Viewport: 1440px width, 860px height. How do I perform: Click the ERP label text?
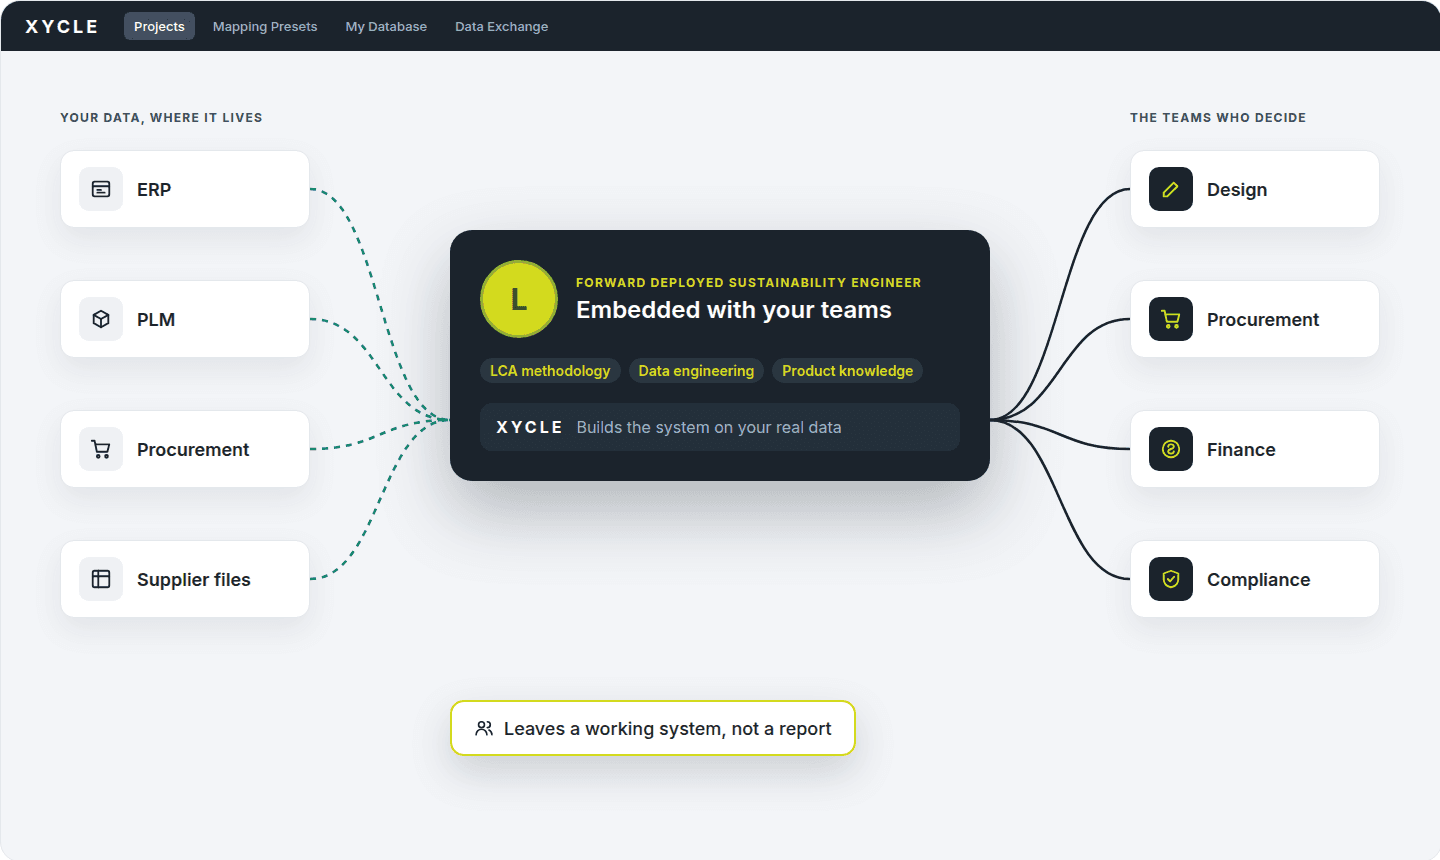point(154,190)
